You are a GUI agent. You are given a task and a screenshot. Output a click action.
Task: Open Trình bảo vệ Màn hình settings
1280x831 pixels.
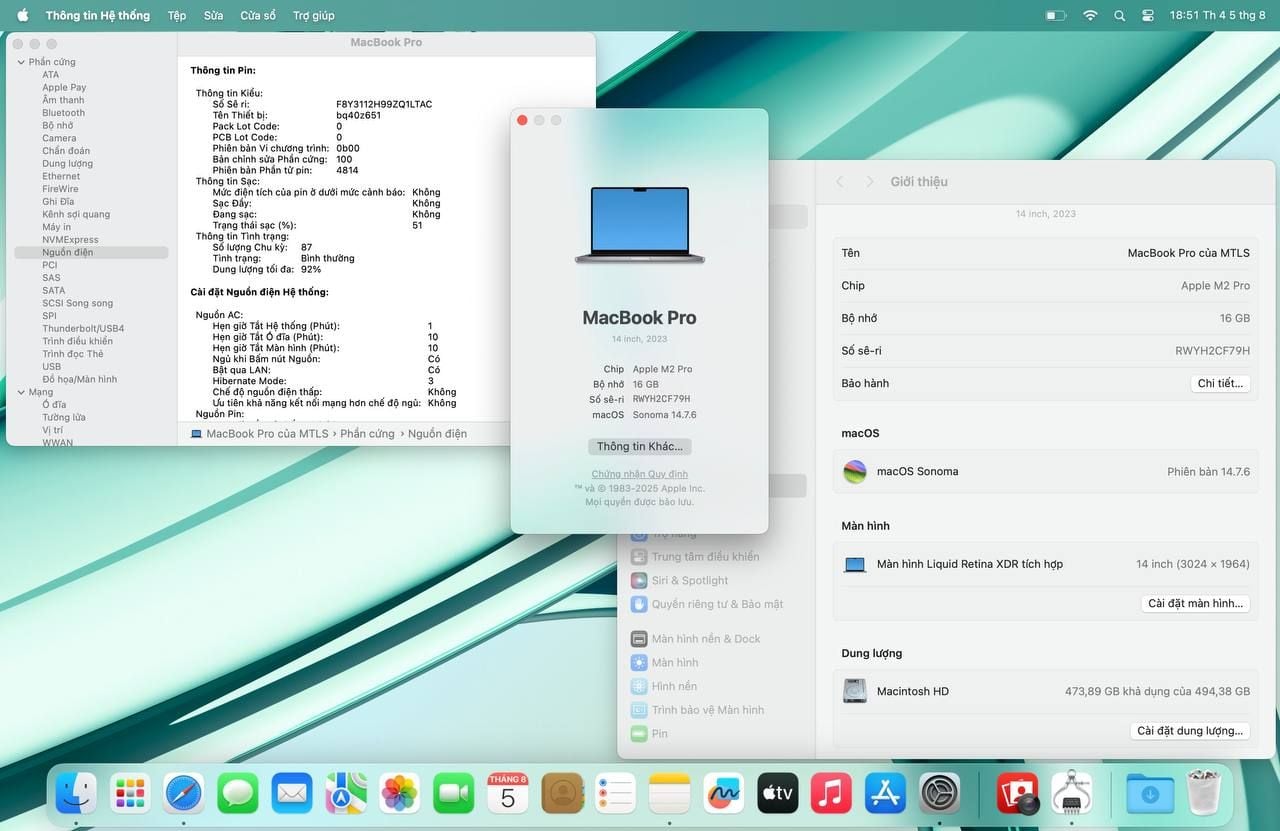point(697,710)
